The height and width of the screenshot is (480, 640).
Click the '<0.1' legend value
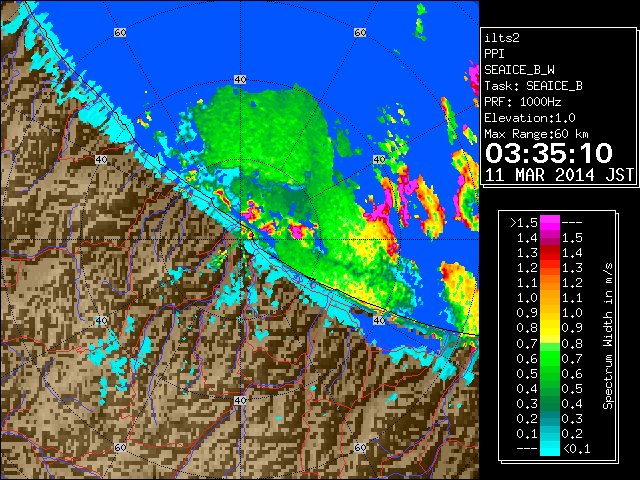(576, 449)
